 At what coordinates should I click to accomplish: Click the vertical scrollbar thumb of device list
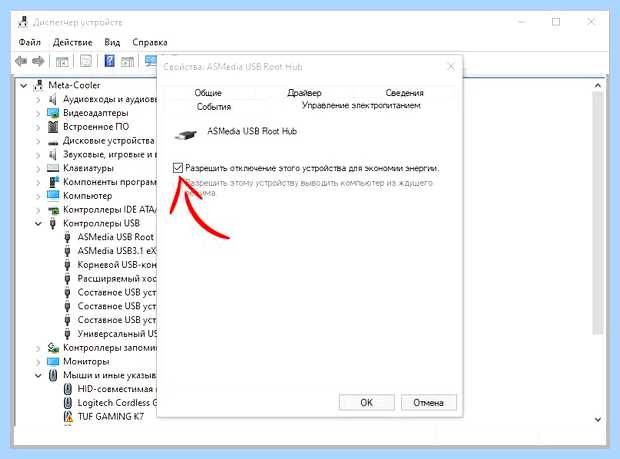(x=598, y=213)
